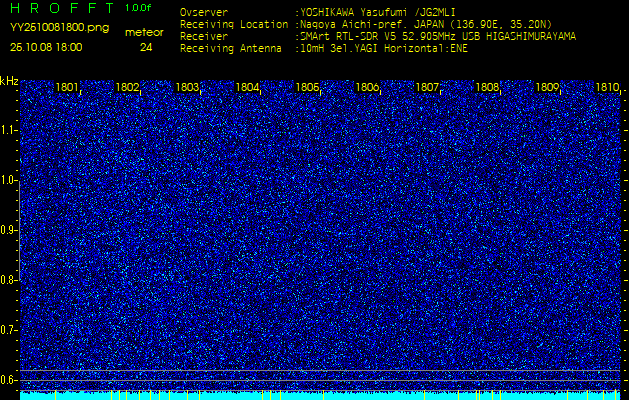The height and width of the screenshot is (400, 629).
Task: Click the 1.0 kHz axis label
Action: [x=8, y=180]
